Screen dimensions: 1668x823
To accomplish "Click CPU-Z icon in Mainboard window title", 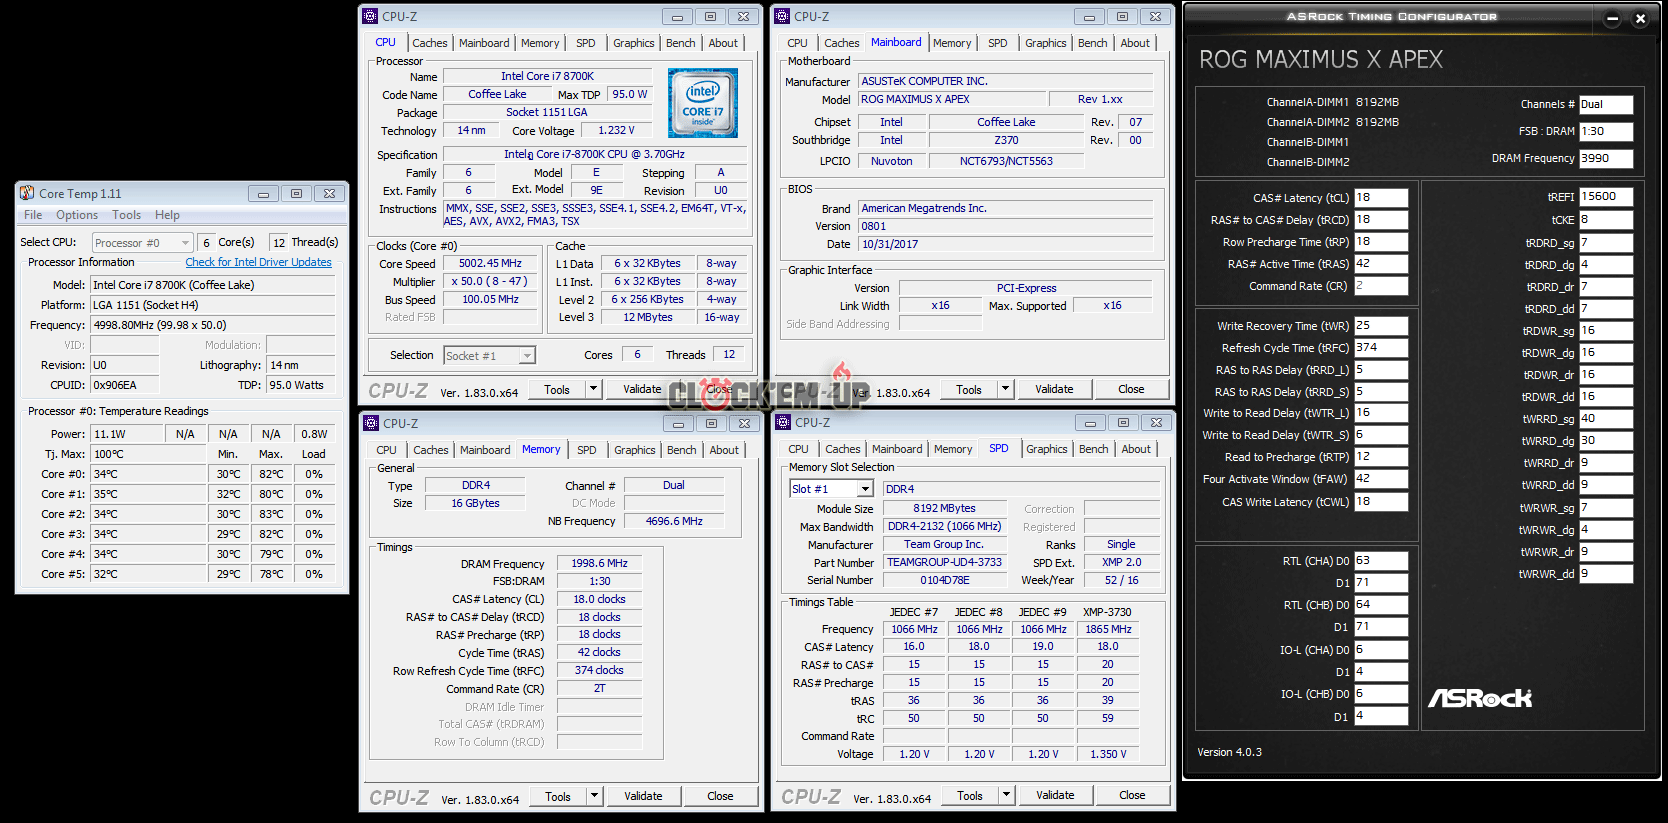I will click(x=783, y=16).
